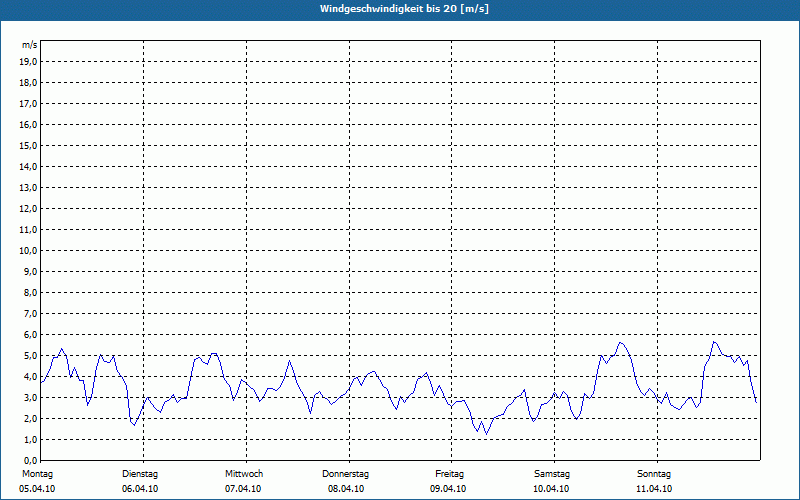
Task: Select the 18,0 y-axis label
Action: coord(28,83)
